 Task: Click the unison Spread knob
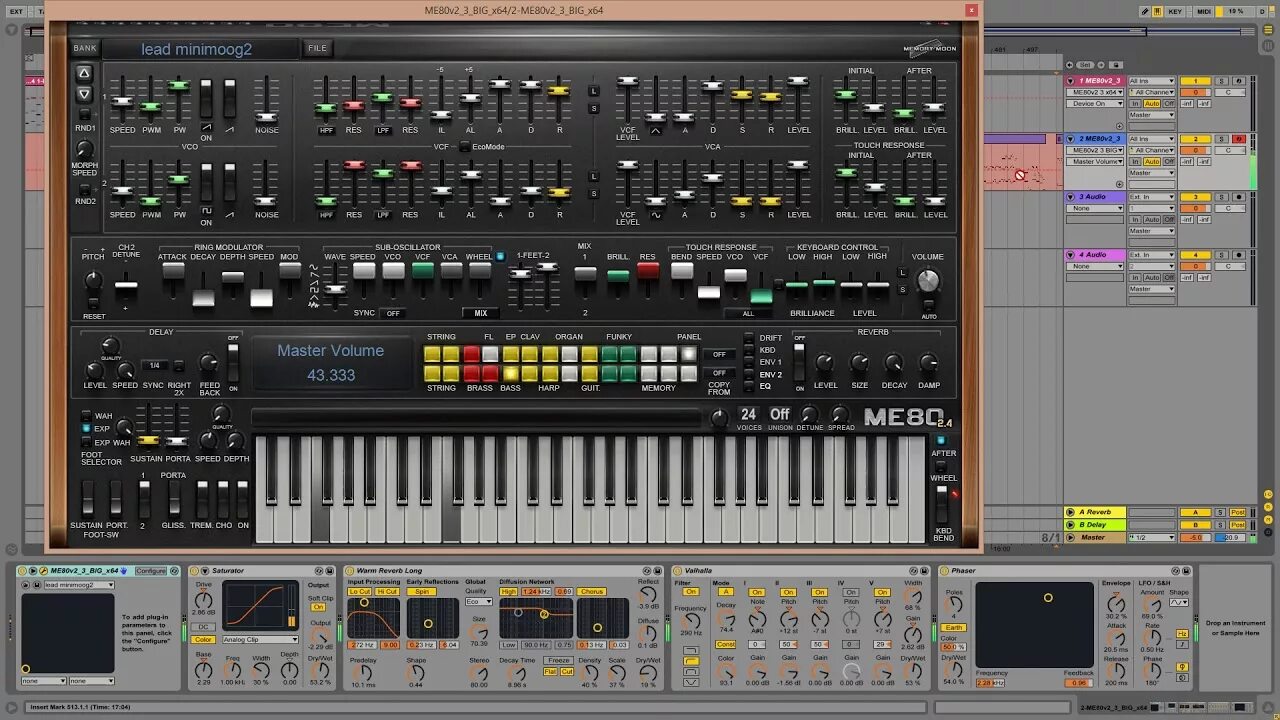tap(841, 414)
